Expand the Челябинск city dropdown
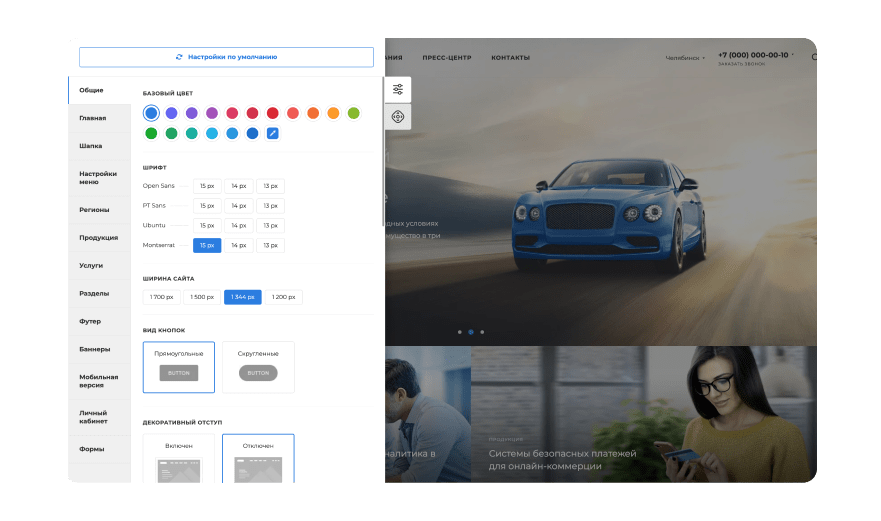The image size is (881, 521). click(685, 58)
